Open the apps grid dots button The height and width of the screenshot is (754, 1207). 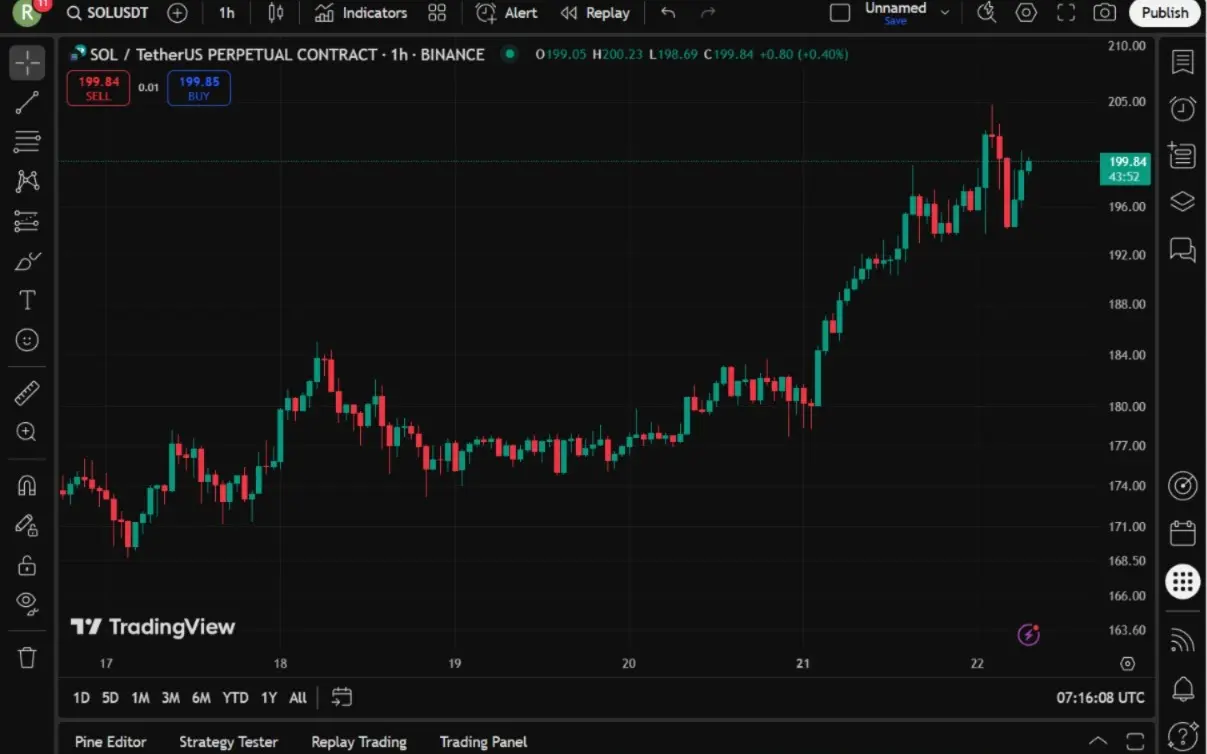point(1183,581)
